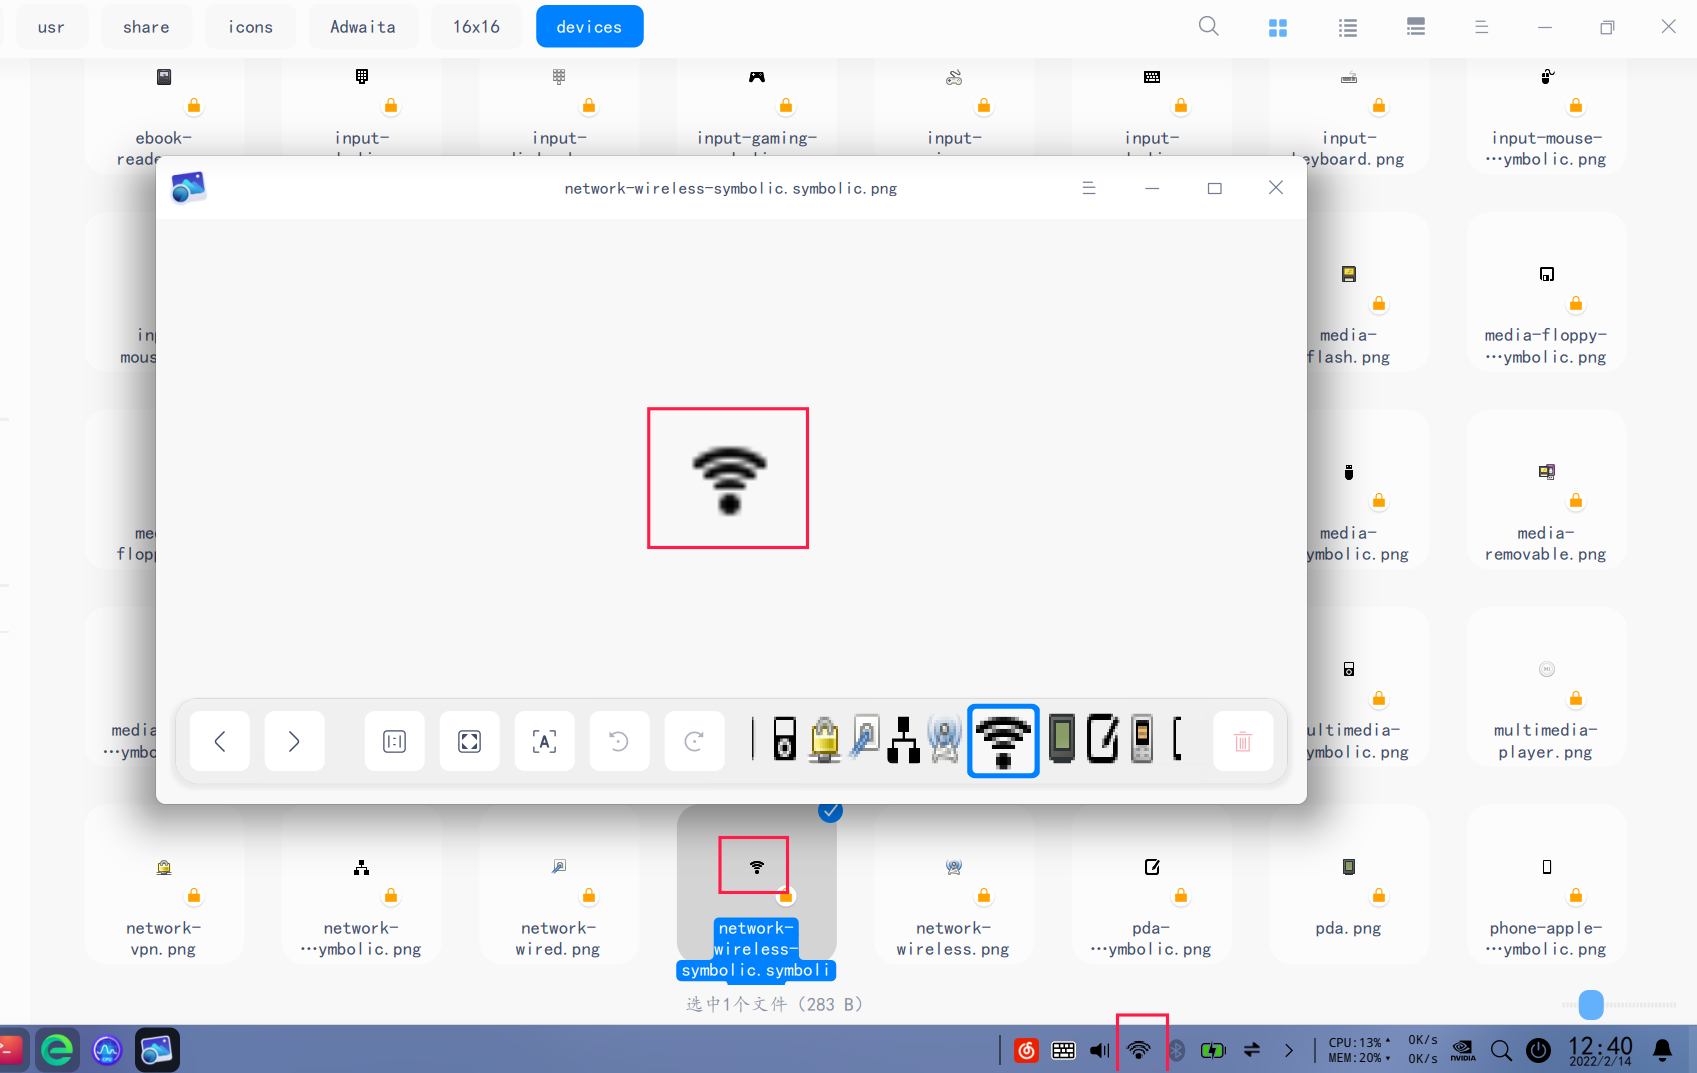Select the mobile phone thumbnail in filmstrip

coord(1142,740)
